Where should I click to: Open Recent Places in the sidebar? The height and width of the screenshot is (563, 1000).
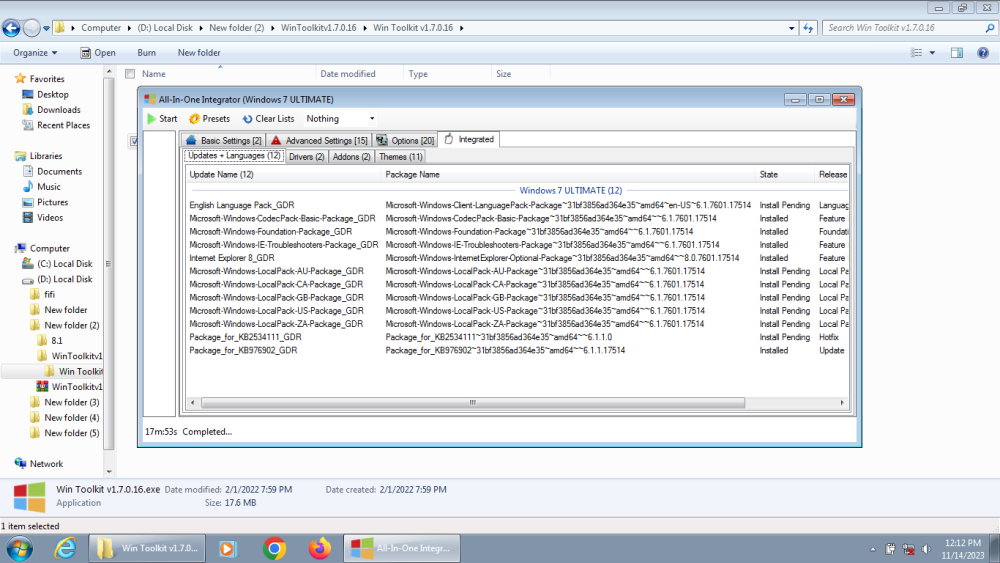point(56,126)
